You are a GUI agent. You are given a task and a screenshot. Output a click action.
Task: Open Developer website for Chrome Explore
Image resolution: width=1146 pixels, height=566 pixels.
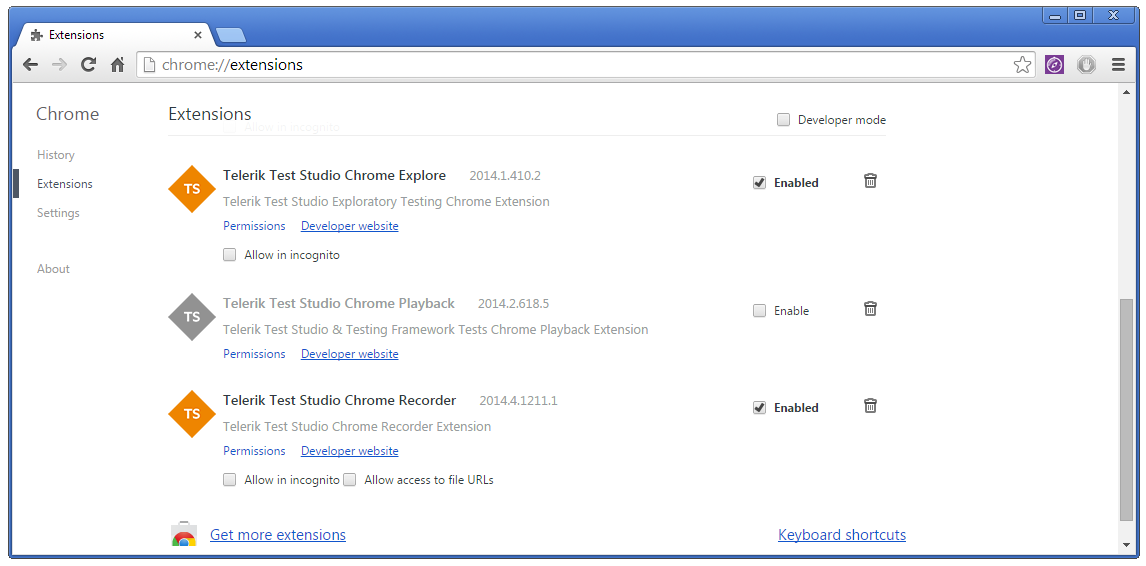click(x=349, y=226)
